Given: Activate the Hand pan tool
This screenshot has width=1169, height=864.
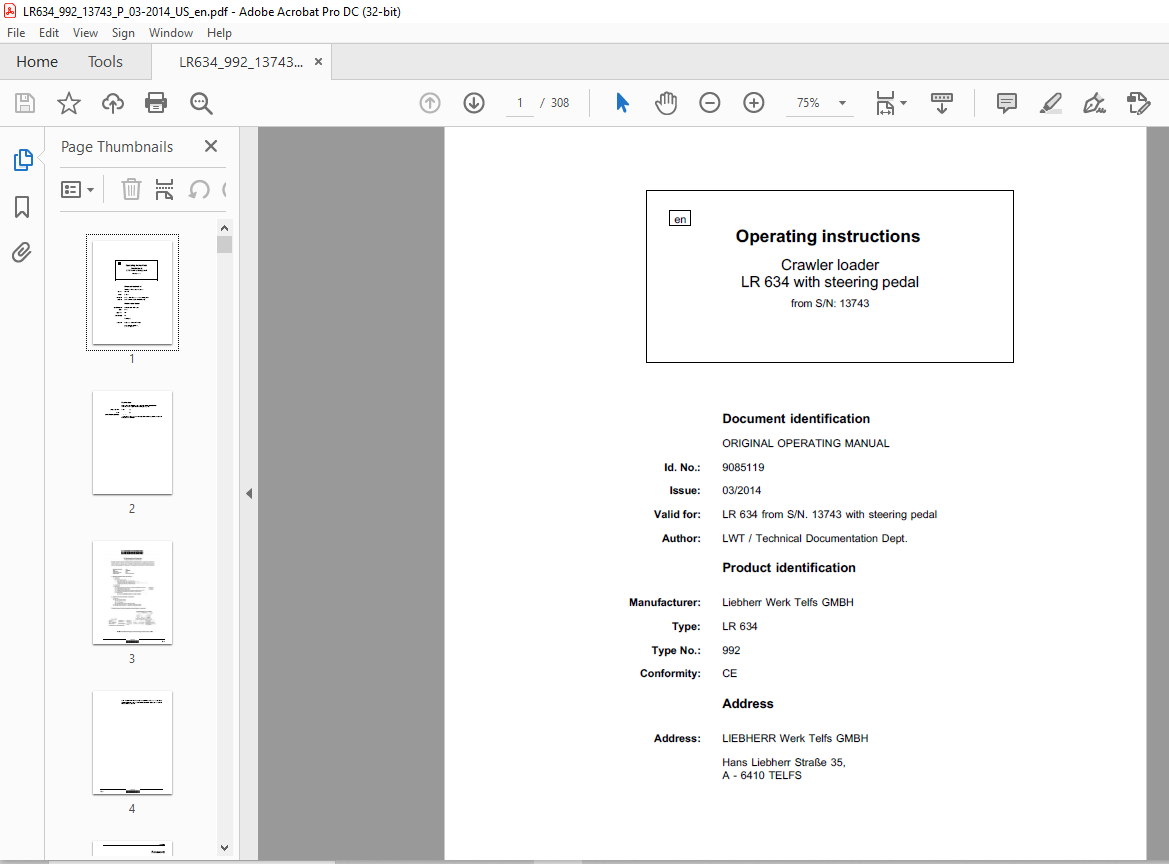Looking at the screenshot, I should 666,103.
